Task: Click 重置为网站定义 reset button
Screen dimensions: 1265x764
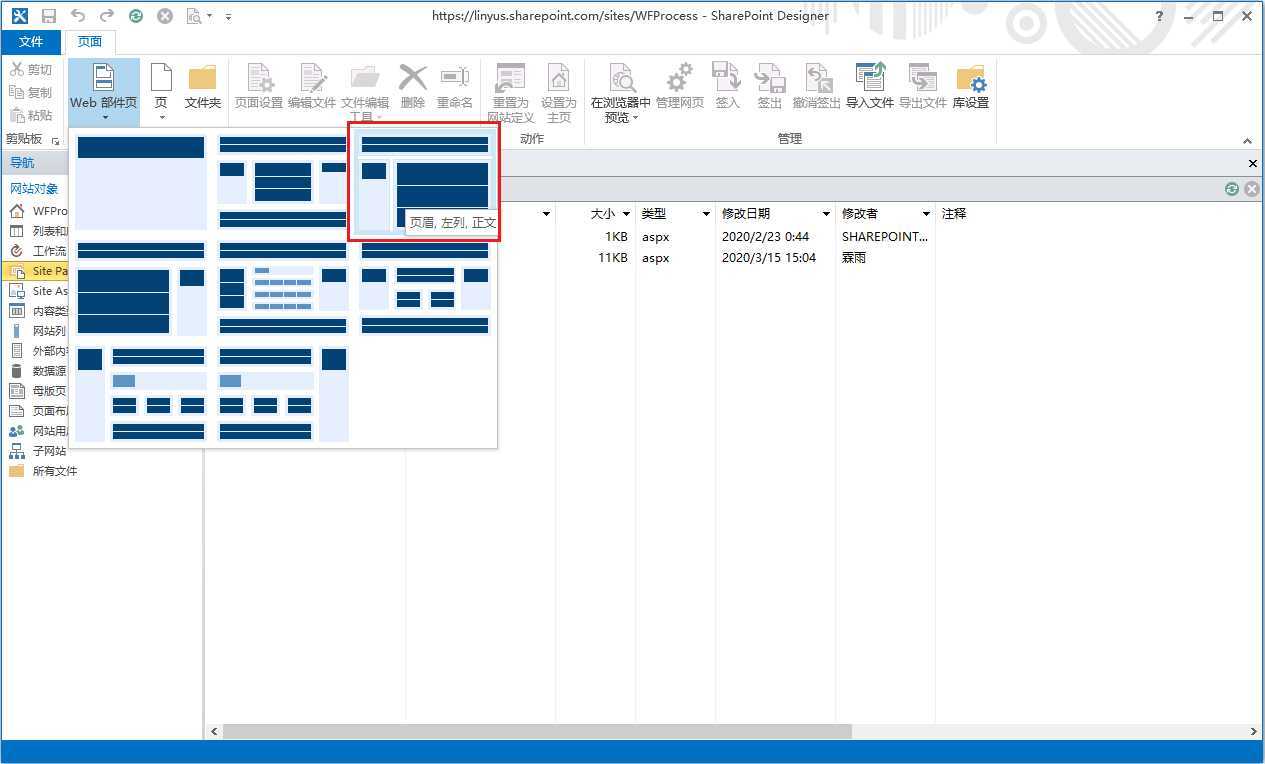Action: pos(510,91)
